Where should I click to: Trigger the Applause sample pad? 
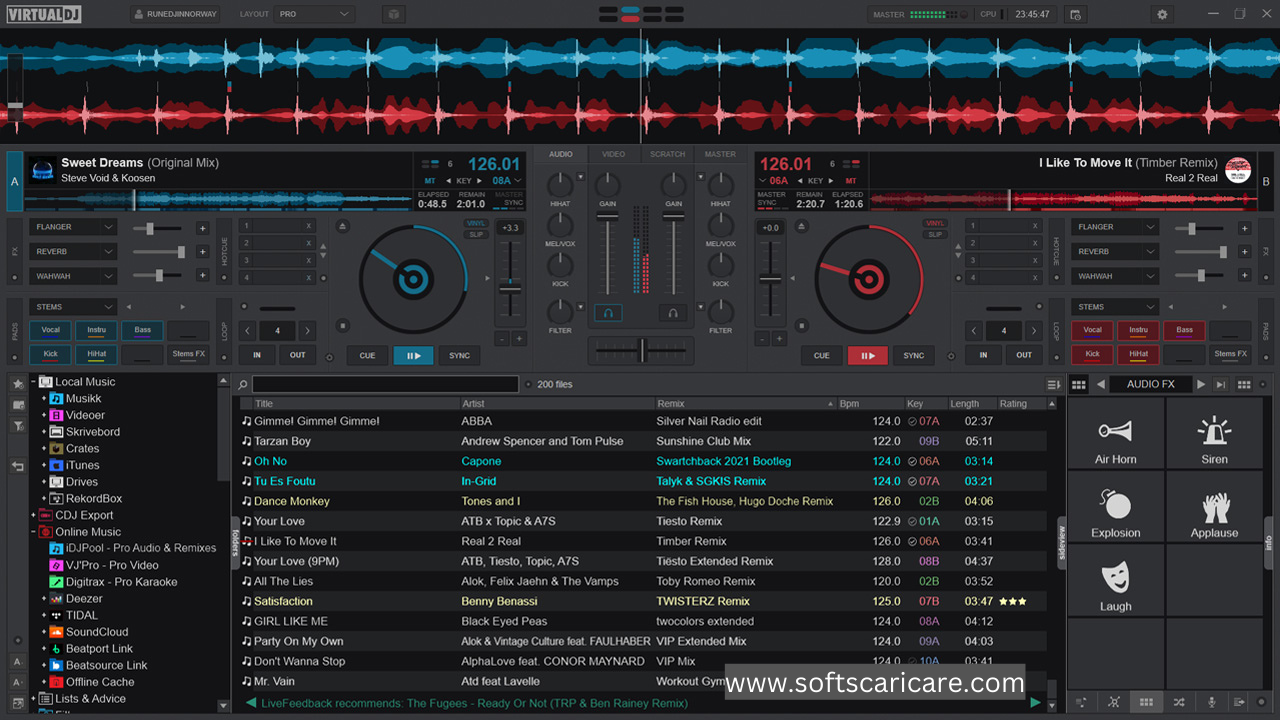pyautogui.click(x=1214, y=507)
